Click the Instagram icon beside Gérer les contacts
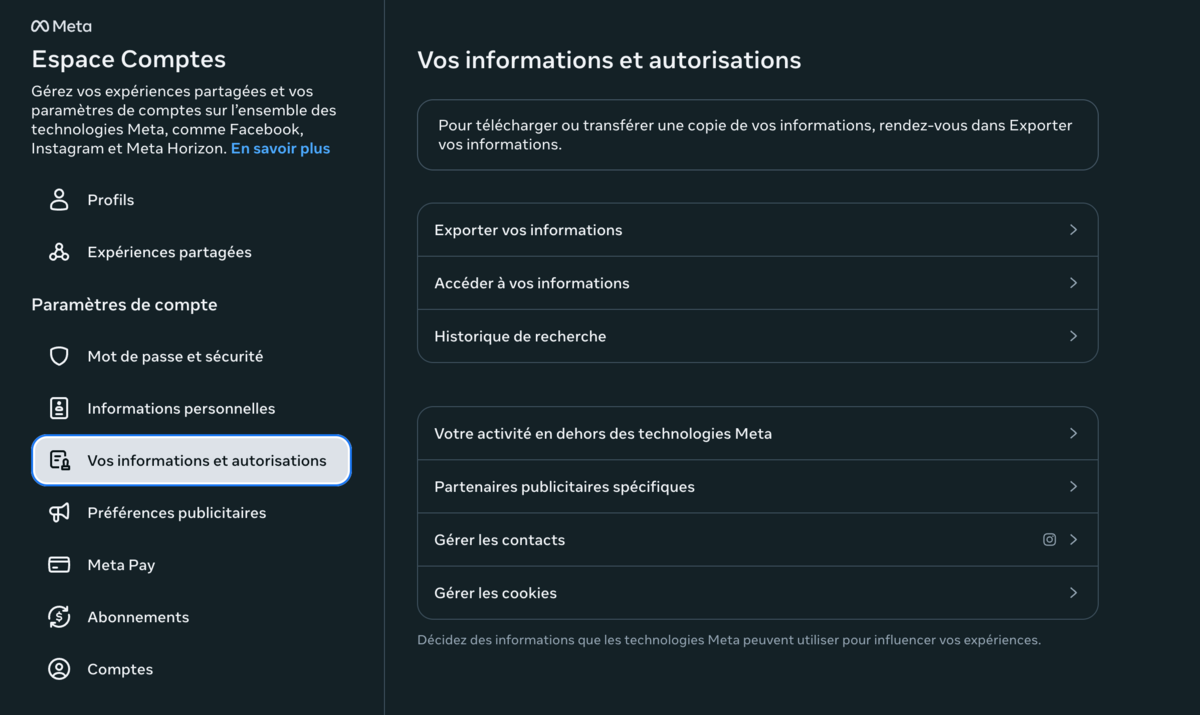The height and width of the screenshot is (715, 1200). point(1049,539)
